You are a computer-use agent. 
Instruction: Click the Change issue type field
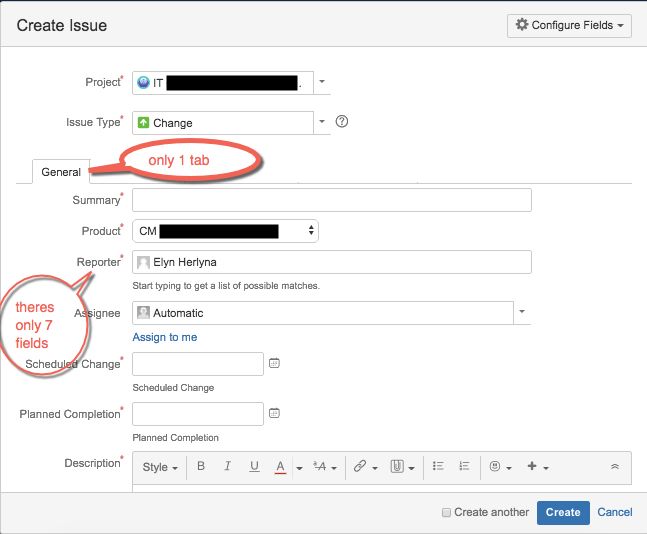click(x=223, y=123)
